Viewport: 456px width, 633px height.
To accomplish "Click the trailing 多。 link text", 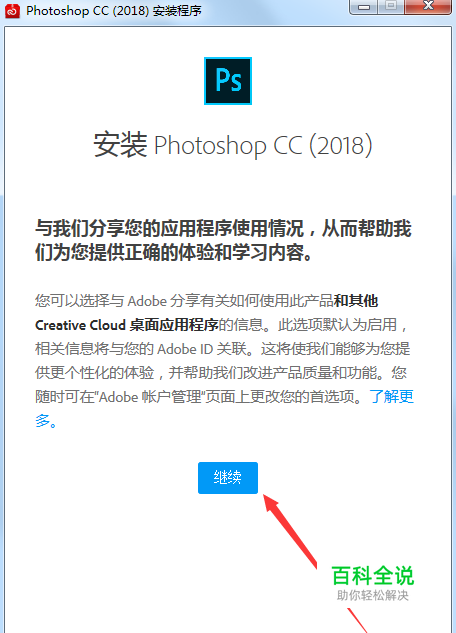I will click(x=46, y=421).
